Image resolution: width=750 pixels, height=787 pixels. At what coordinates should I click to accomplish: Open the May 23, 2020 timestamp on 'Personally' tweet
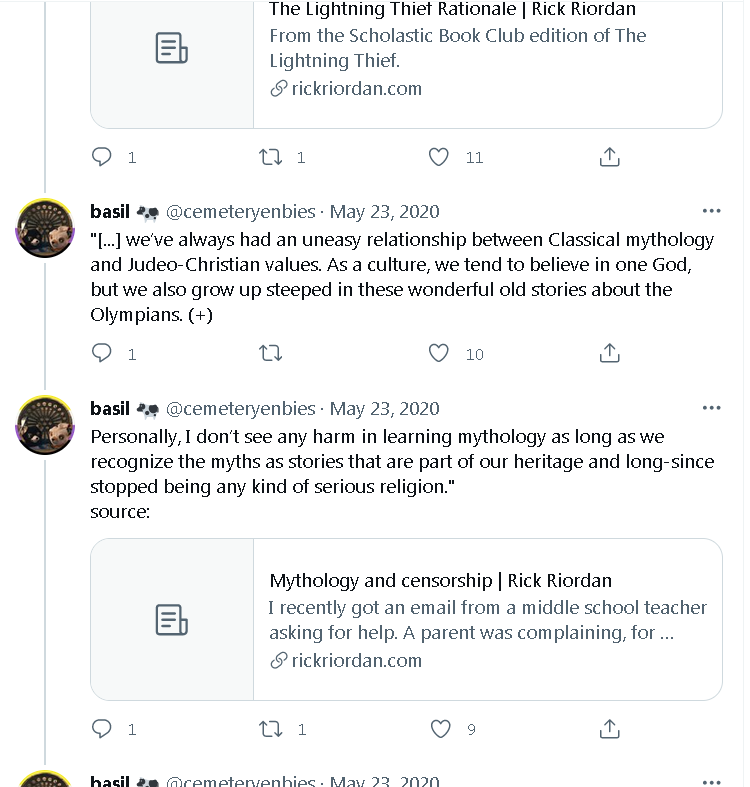coord(384,408)
